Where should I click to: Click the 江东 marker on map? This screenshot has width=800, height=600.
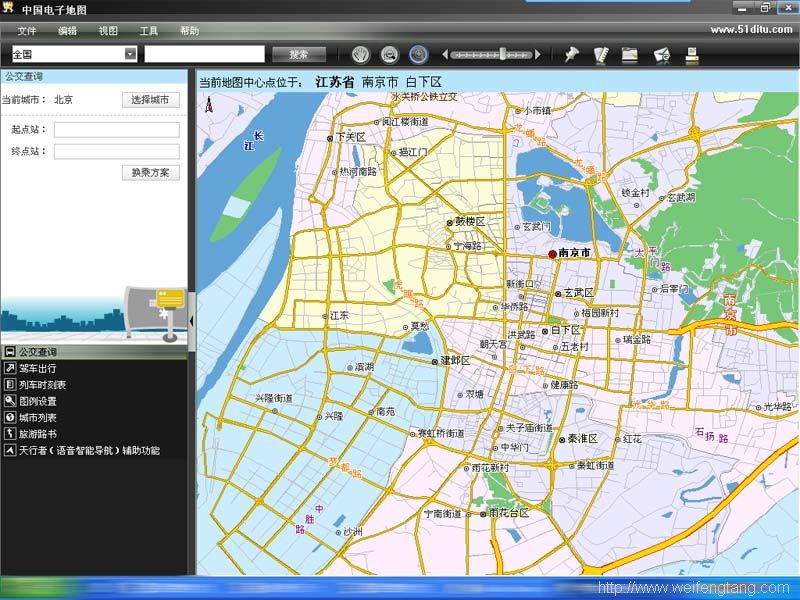tap(325, 316)
